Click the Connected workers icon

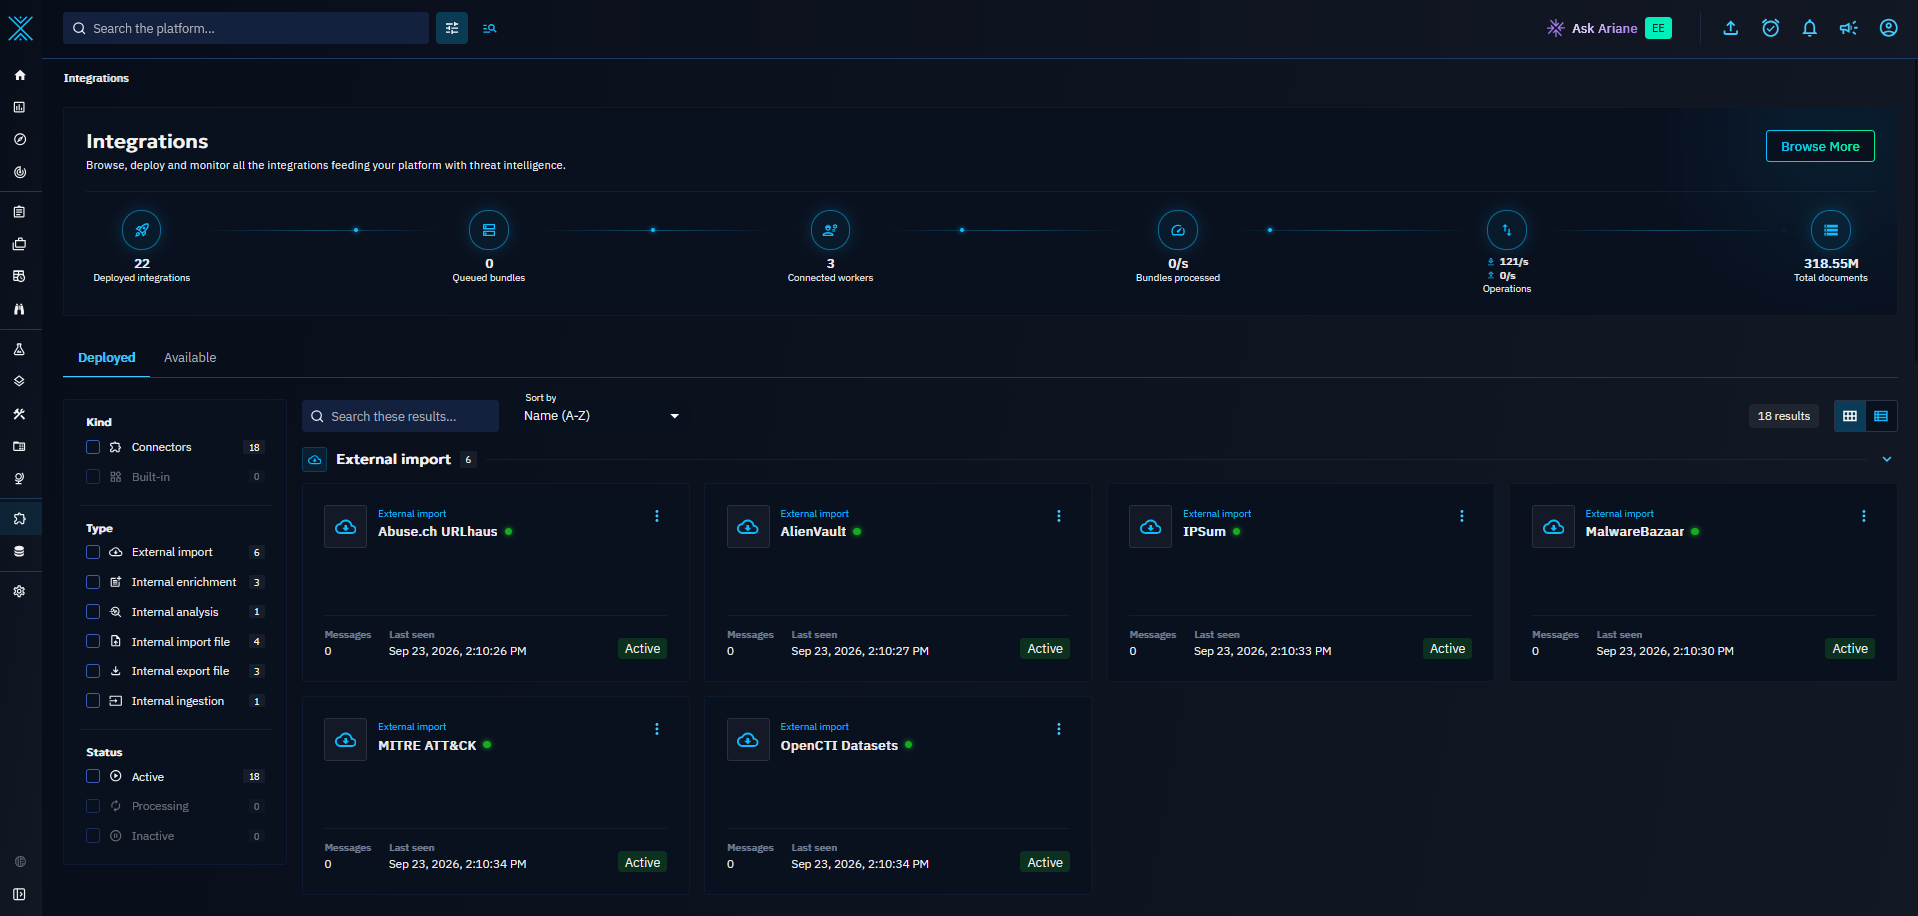pyautogui.click(x=830, y=230)
